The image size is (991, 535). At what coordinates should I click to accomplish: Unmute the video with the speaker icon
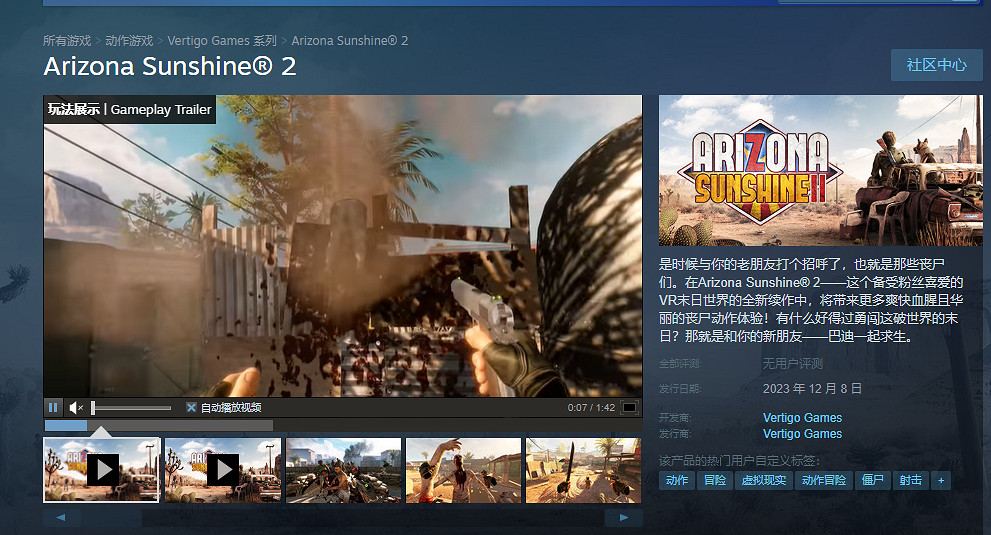76,407
